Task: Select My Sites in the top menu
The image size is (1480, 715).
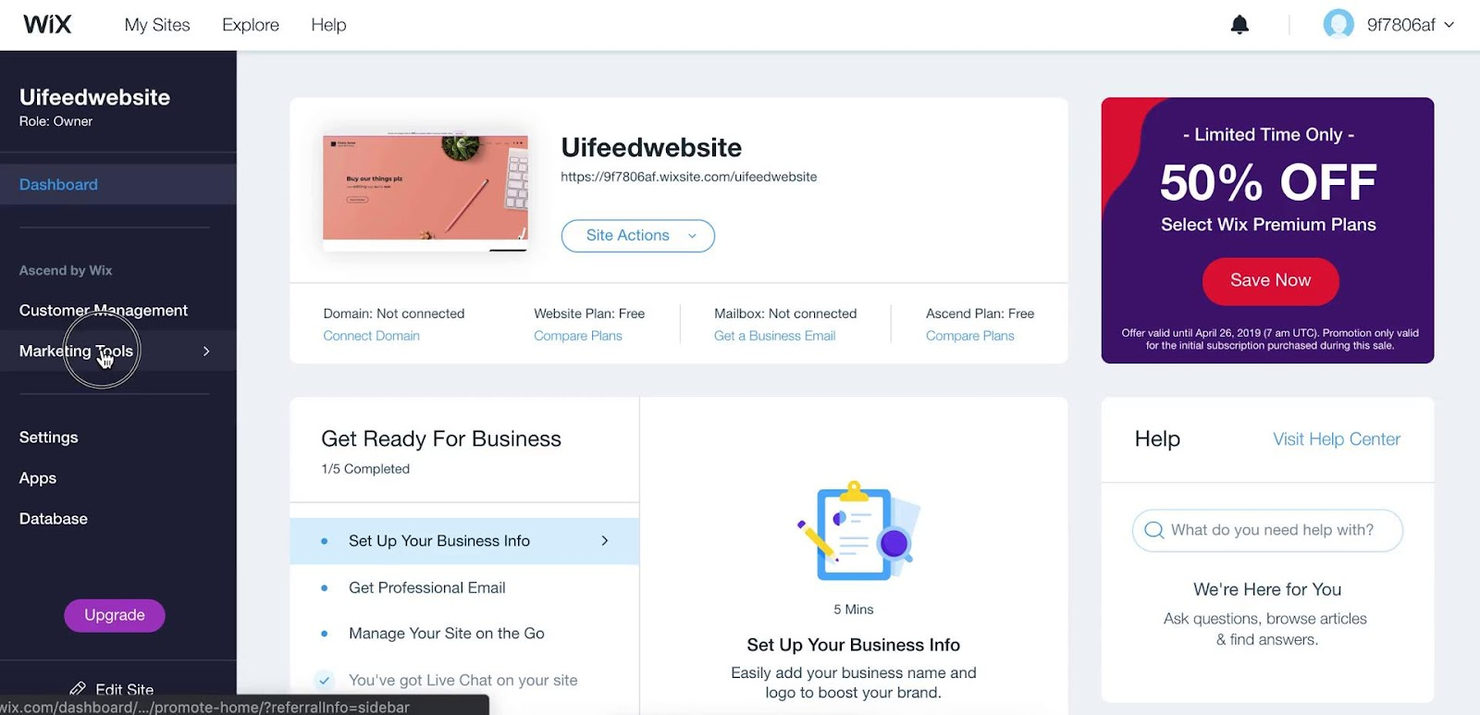Action: [x=156, y=24]
